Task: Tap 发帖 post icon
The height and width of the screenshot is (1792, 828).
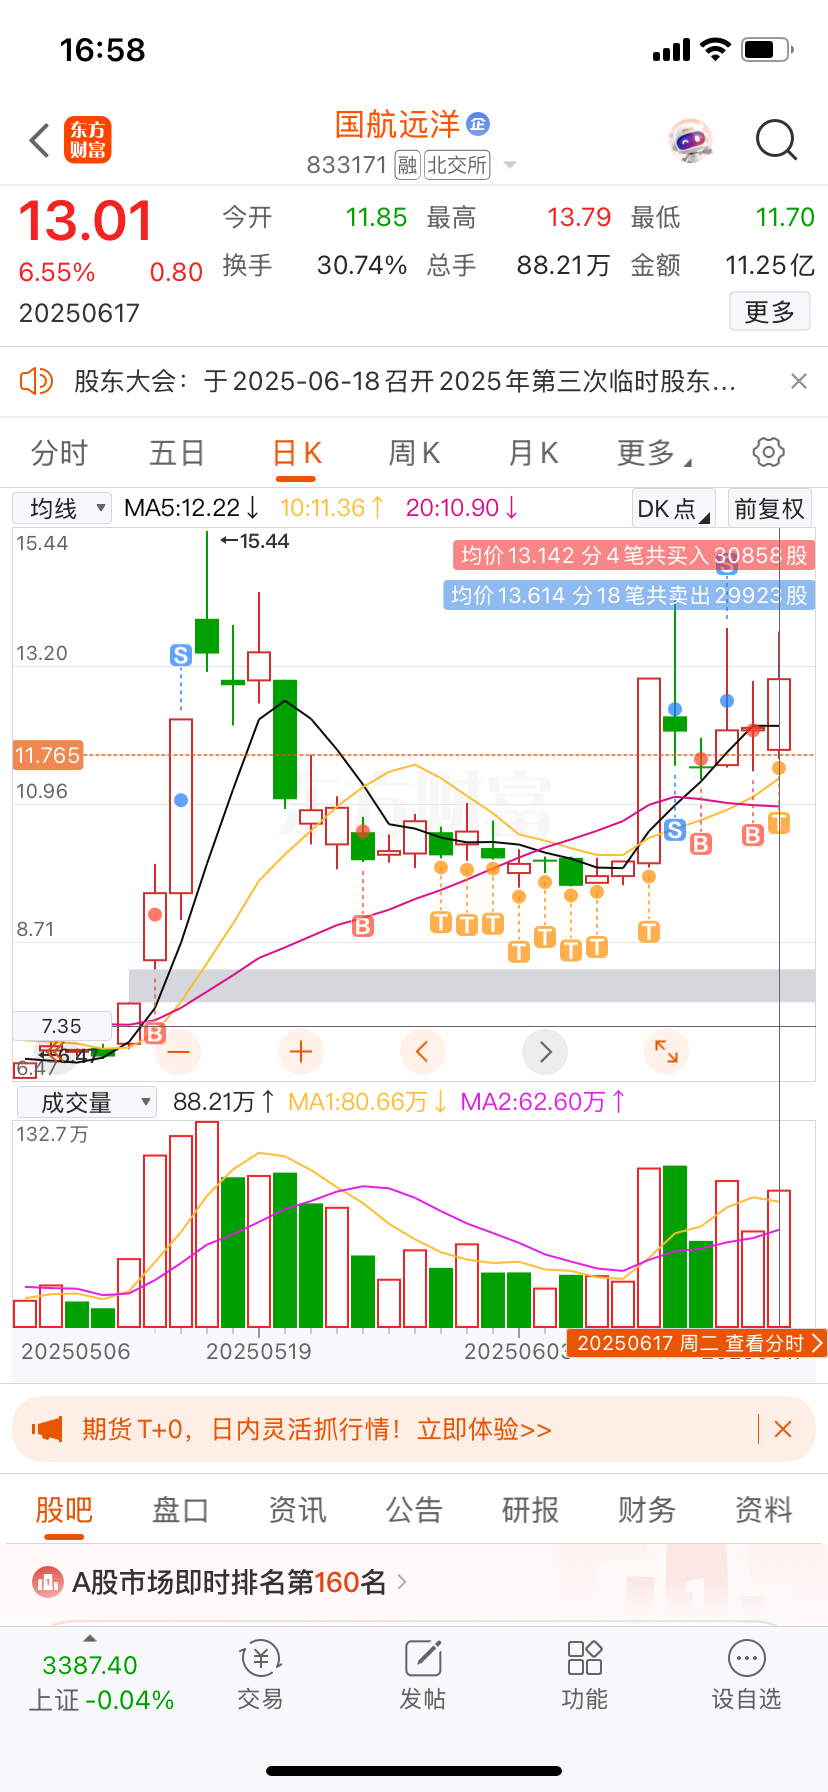Action: tap(423, 1677)
